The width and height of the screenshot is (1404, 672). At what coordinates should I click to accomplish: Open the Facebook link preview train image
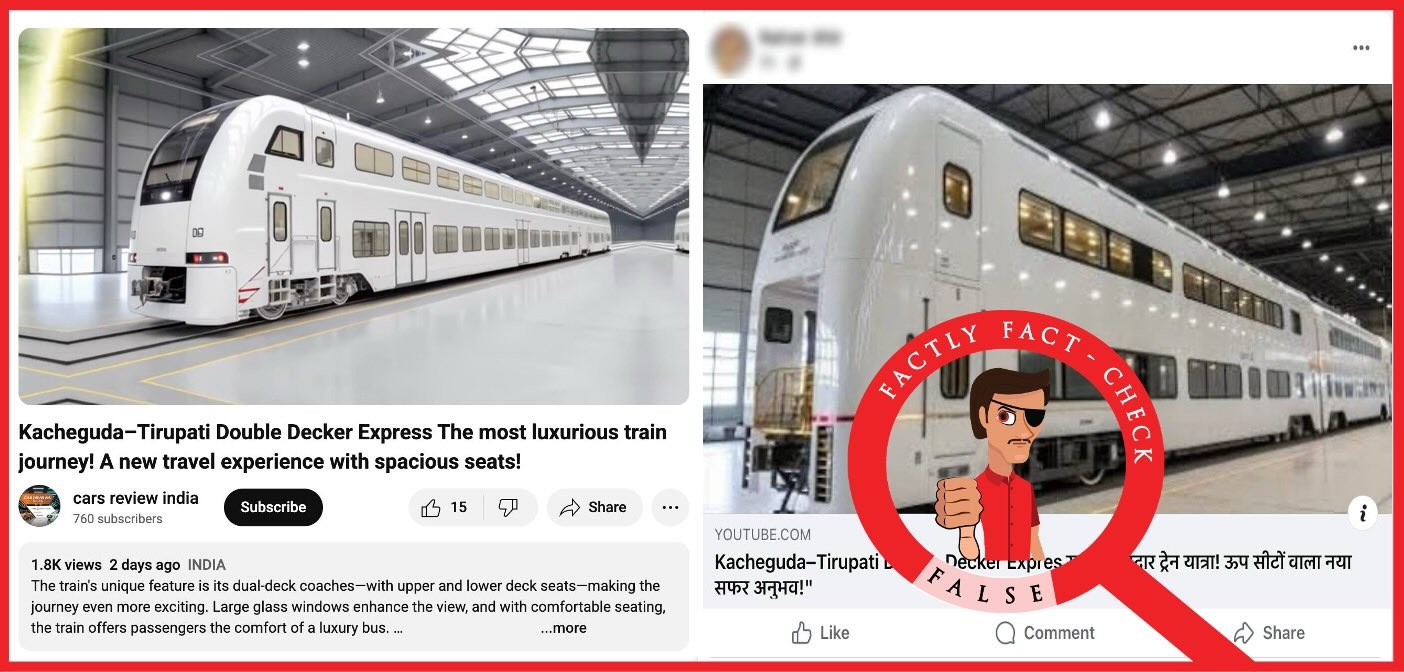coord(1047,299)
